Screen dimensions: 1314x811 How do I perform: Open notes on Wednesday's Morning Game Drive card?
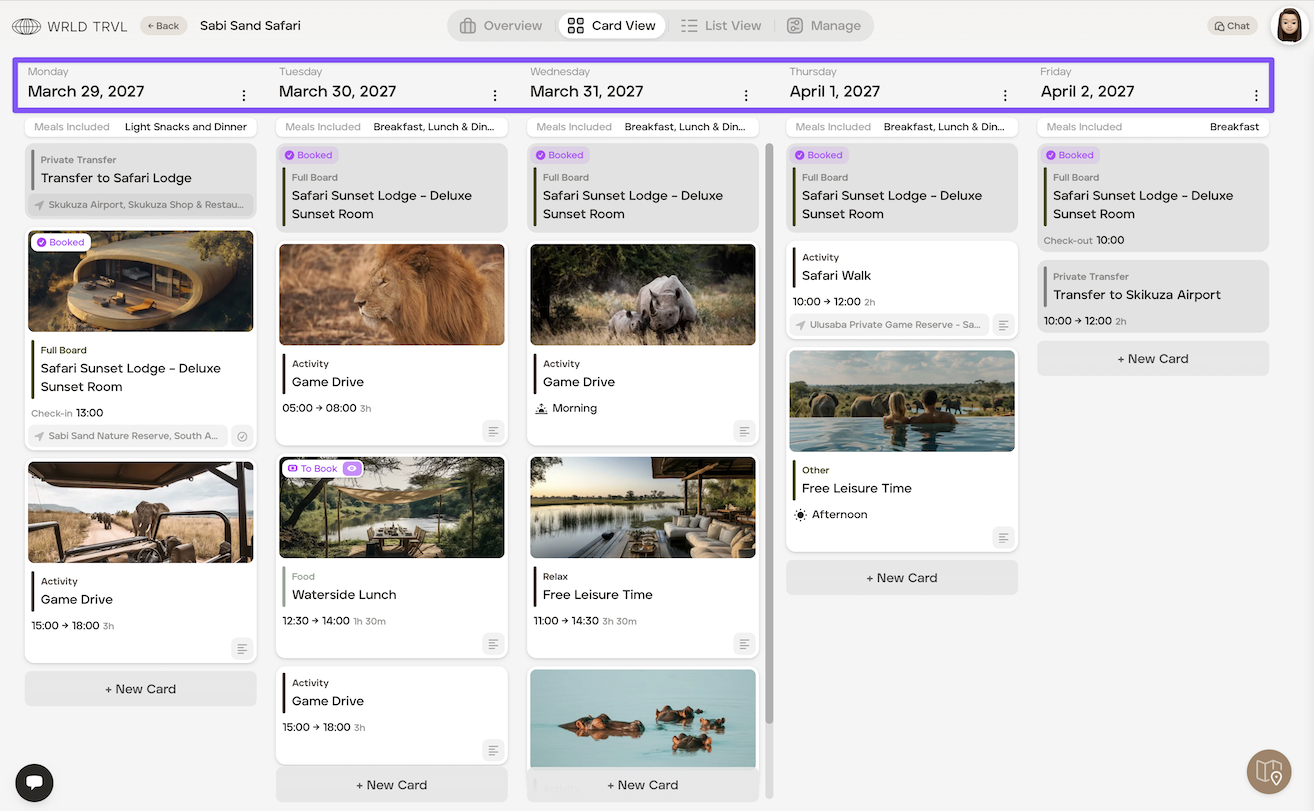(744, 431)
